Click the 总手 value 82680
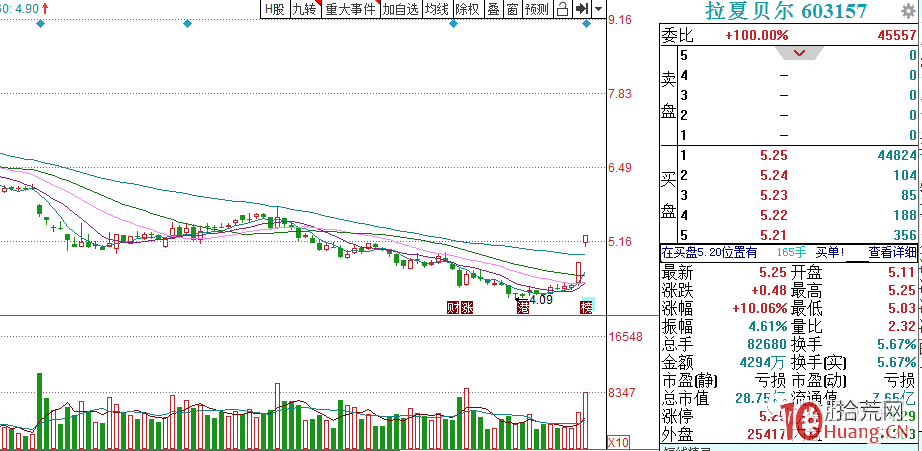The height and width of the screenshot is (451, 922). (x=768, y=344)
